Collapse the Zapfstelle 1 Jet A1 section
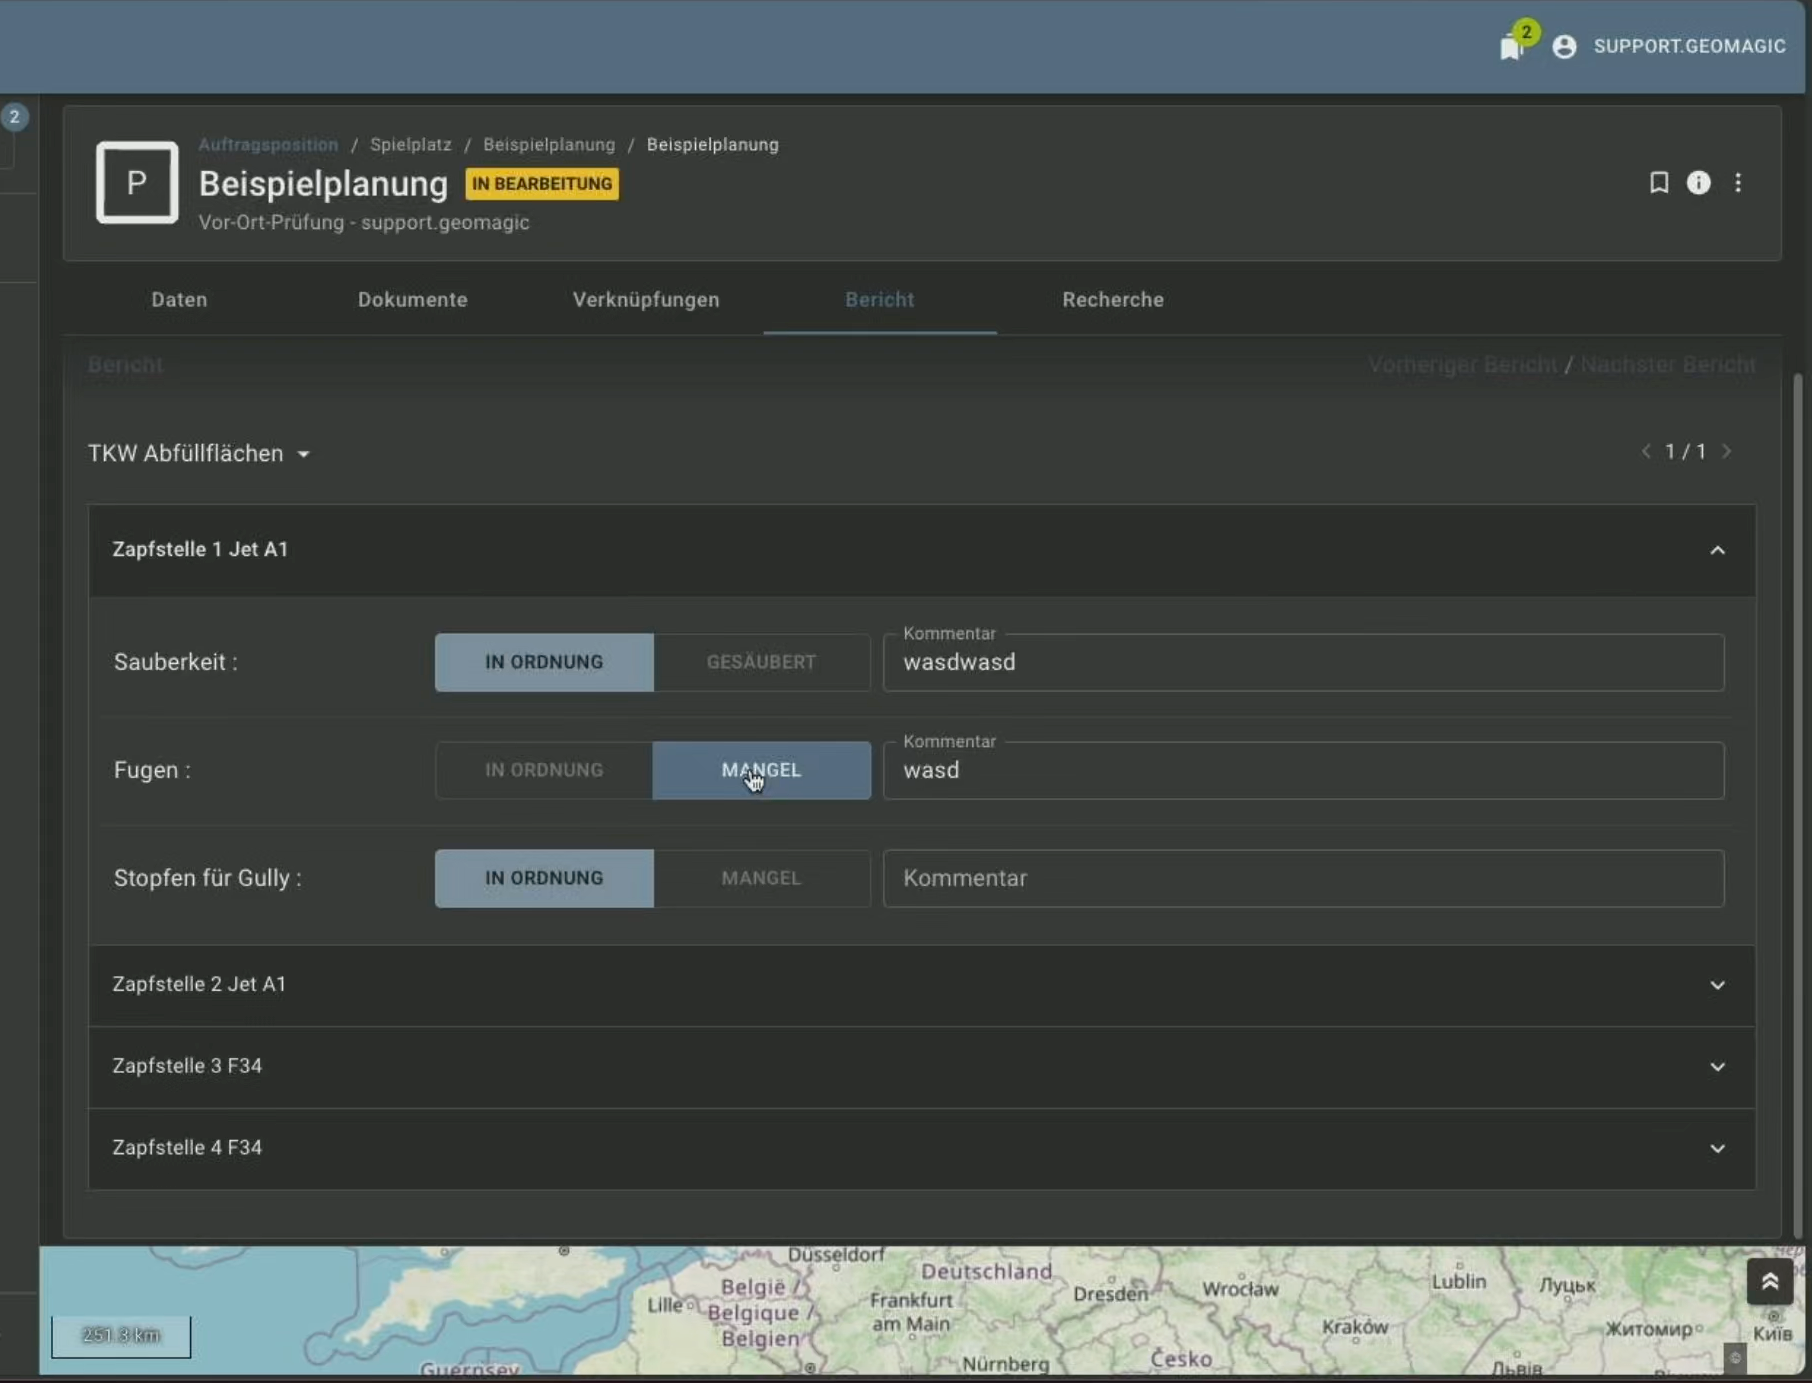The image size is (1812, 1383). point(1717,550)
